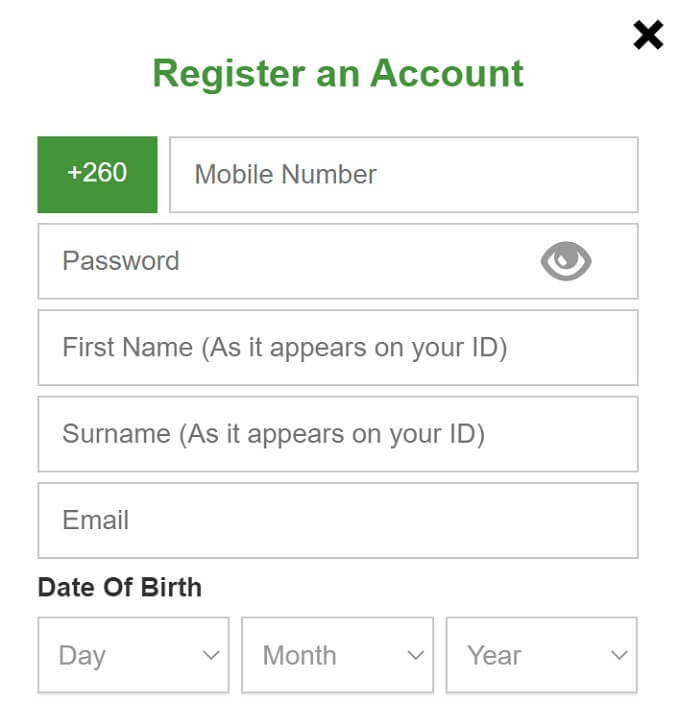Focus the Mobile Number input field
The image size is (680, 703).
coord(403,174)
